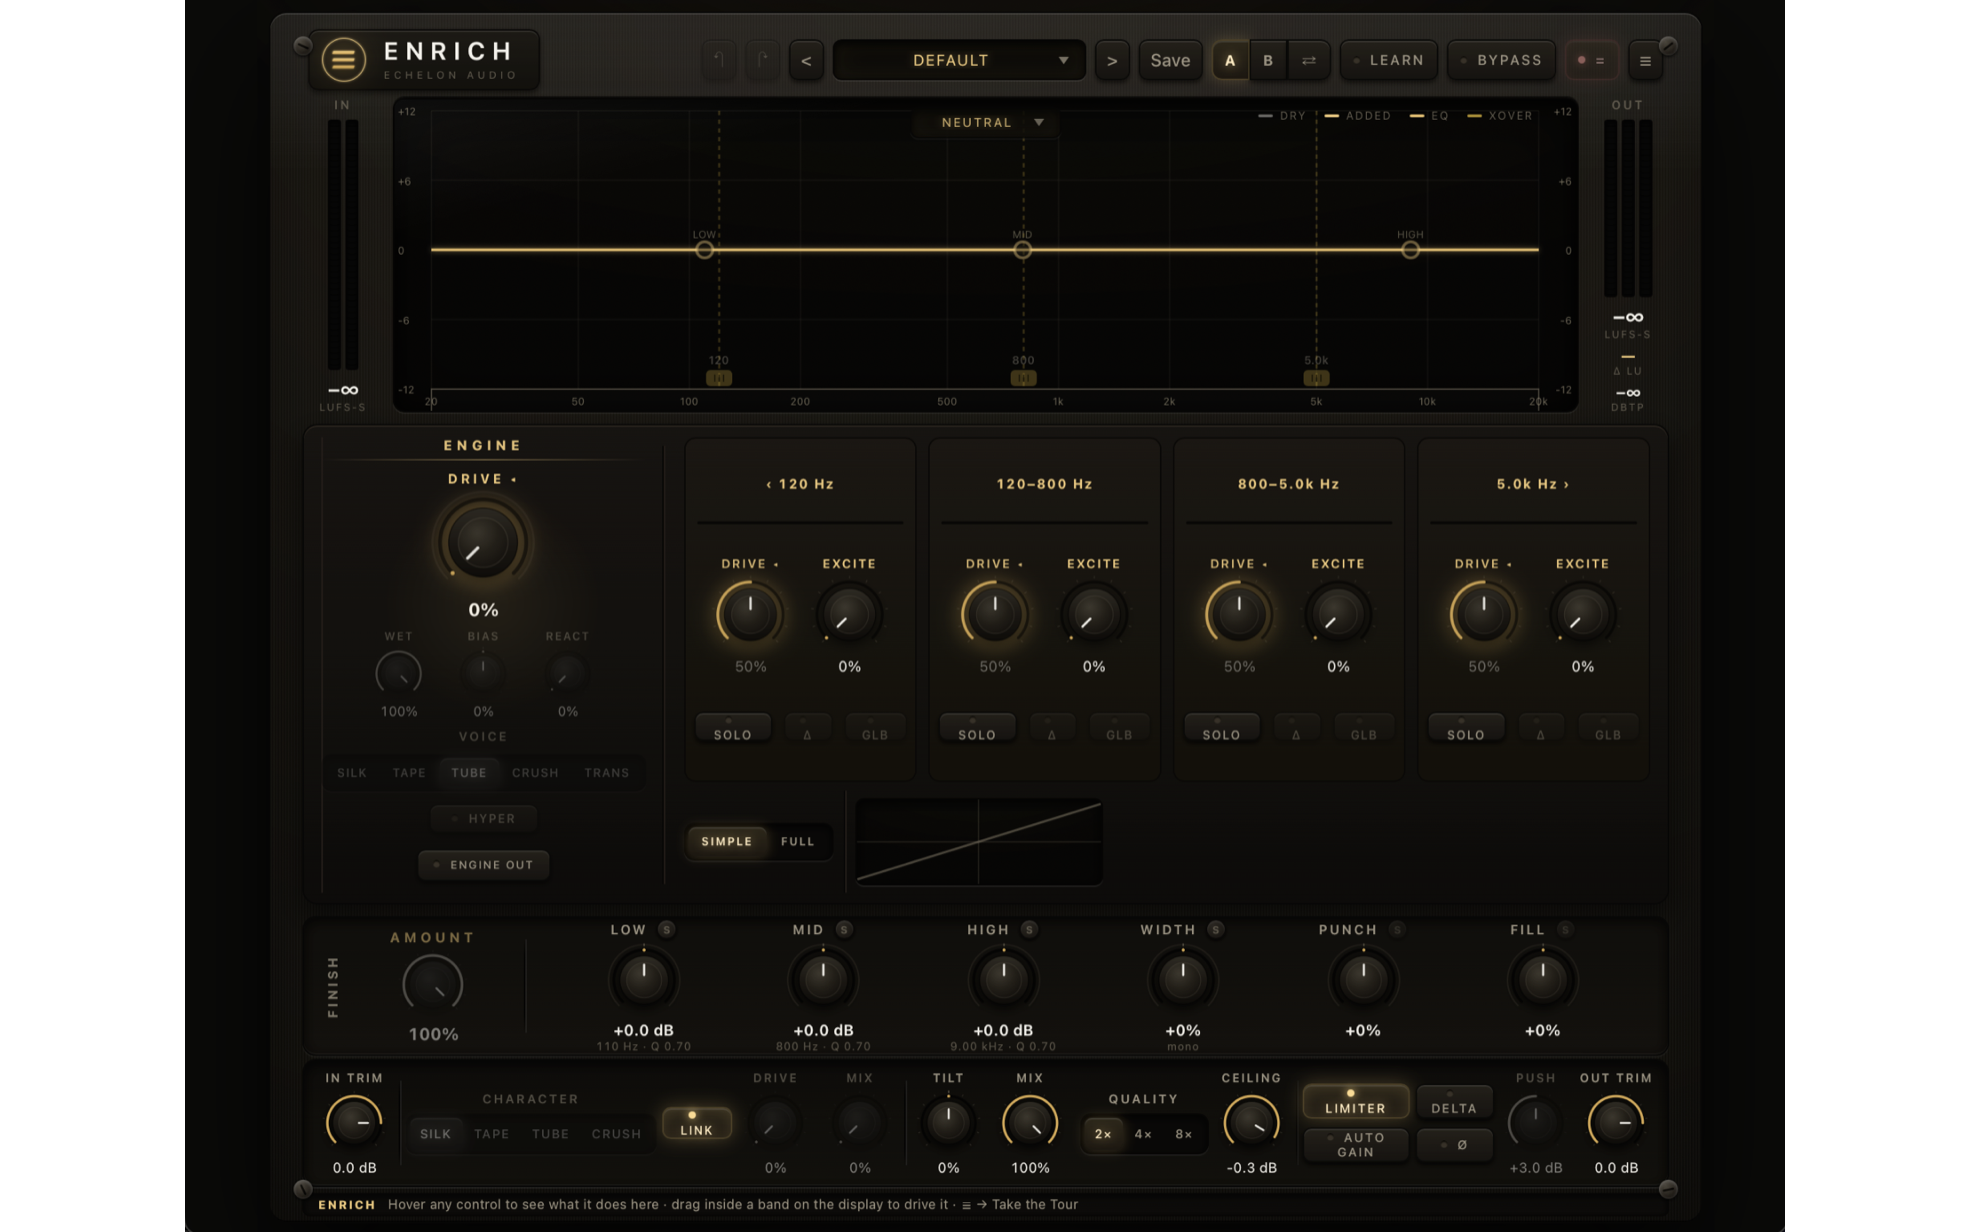Select the A comparison slot
The height and width of the screenshot is (1232, 1971).
tap(1230, 61)
